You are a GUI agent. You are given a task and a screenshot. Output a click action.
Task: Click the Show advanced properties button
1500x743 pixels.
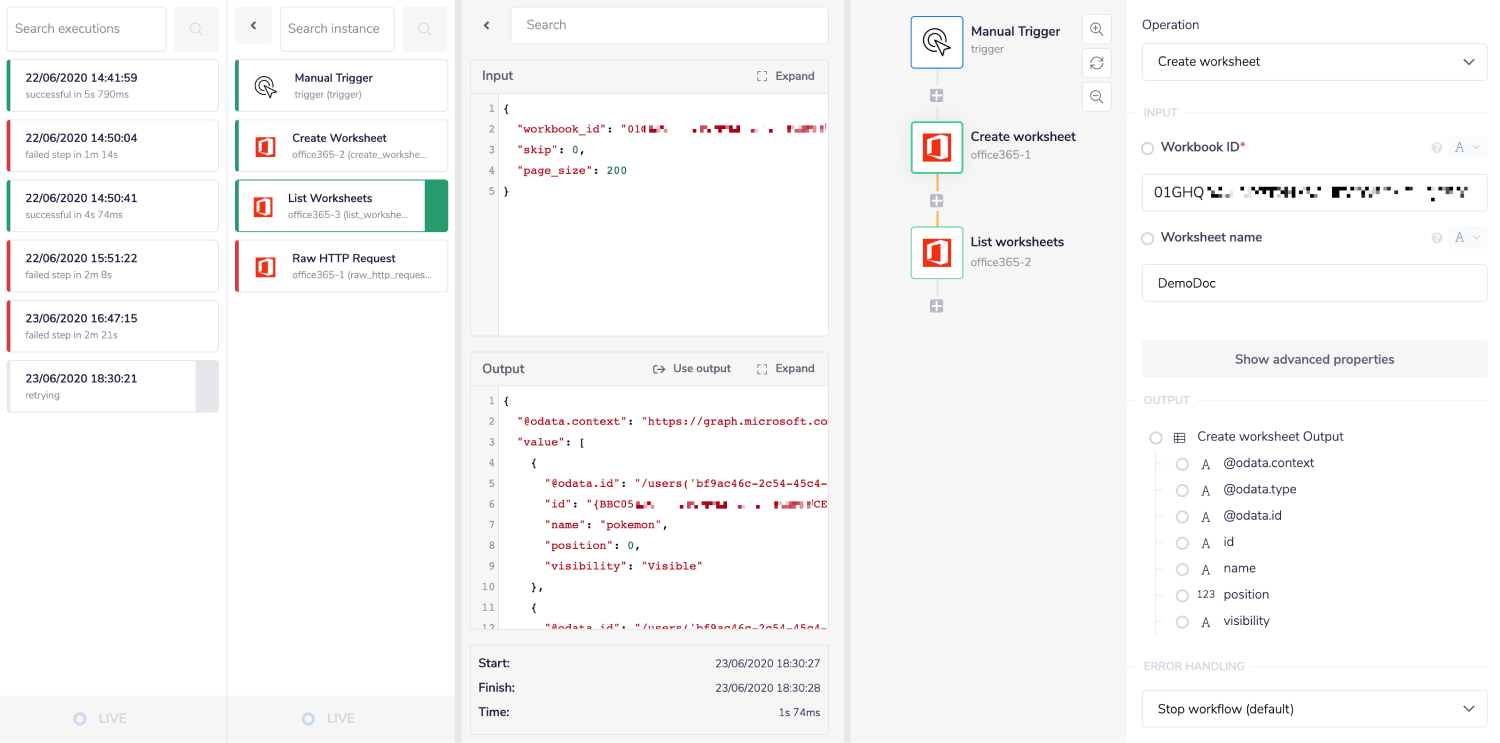(x=1313, y=359)
